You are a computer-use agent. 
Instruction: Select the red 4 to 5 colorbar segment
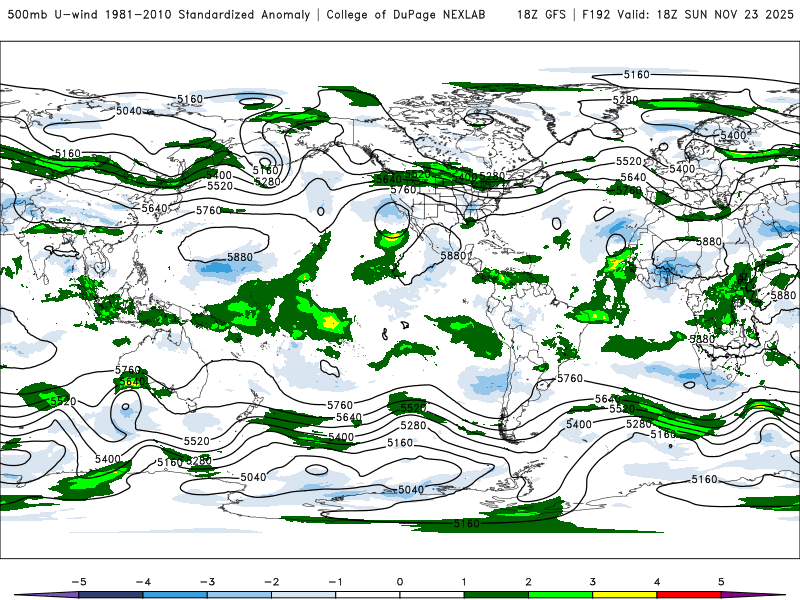point(689,595)
